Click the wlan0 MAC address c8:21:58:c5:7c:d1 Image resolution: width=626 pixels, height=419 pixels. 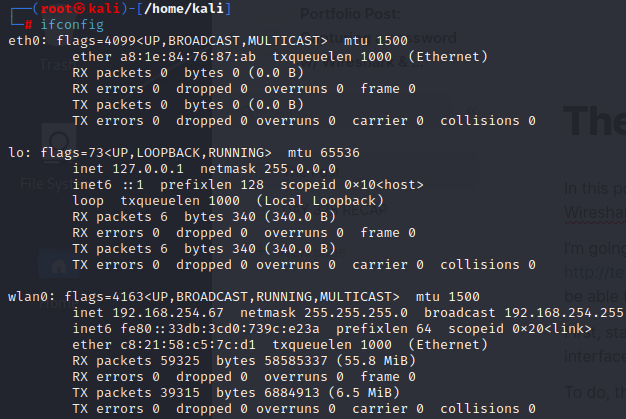tap(167, 345)
